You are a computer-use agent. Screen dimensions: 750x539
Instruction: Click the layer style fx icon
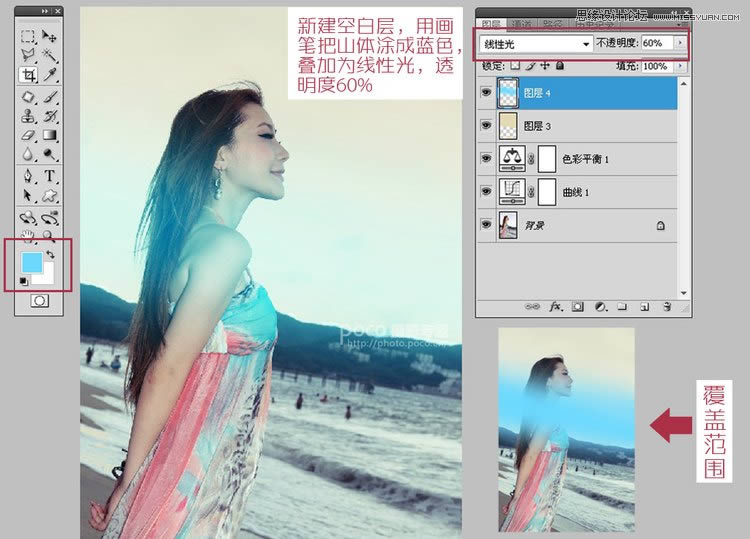(x=557, y=307)
